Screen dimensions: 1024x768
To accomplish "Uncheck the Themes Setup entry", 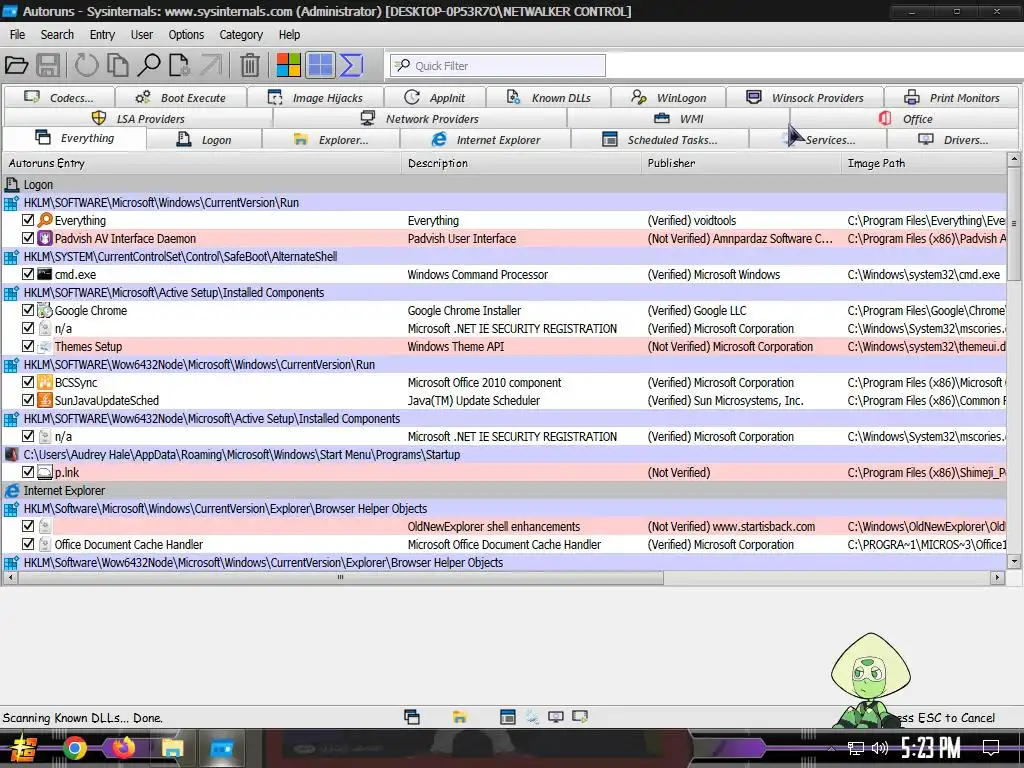I will click(x=28, y=346).
